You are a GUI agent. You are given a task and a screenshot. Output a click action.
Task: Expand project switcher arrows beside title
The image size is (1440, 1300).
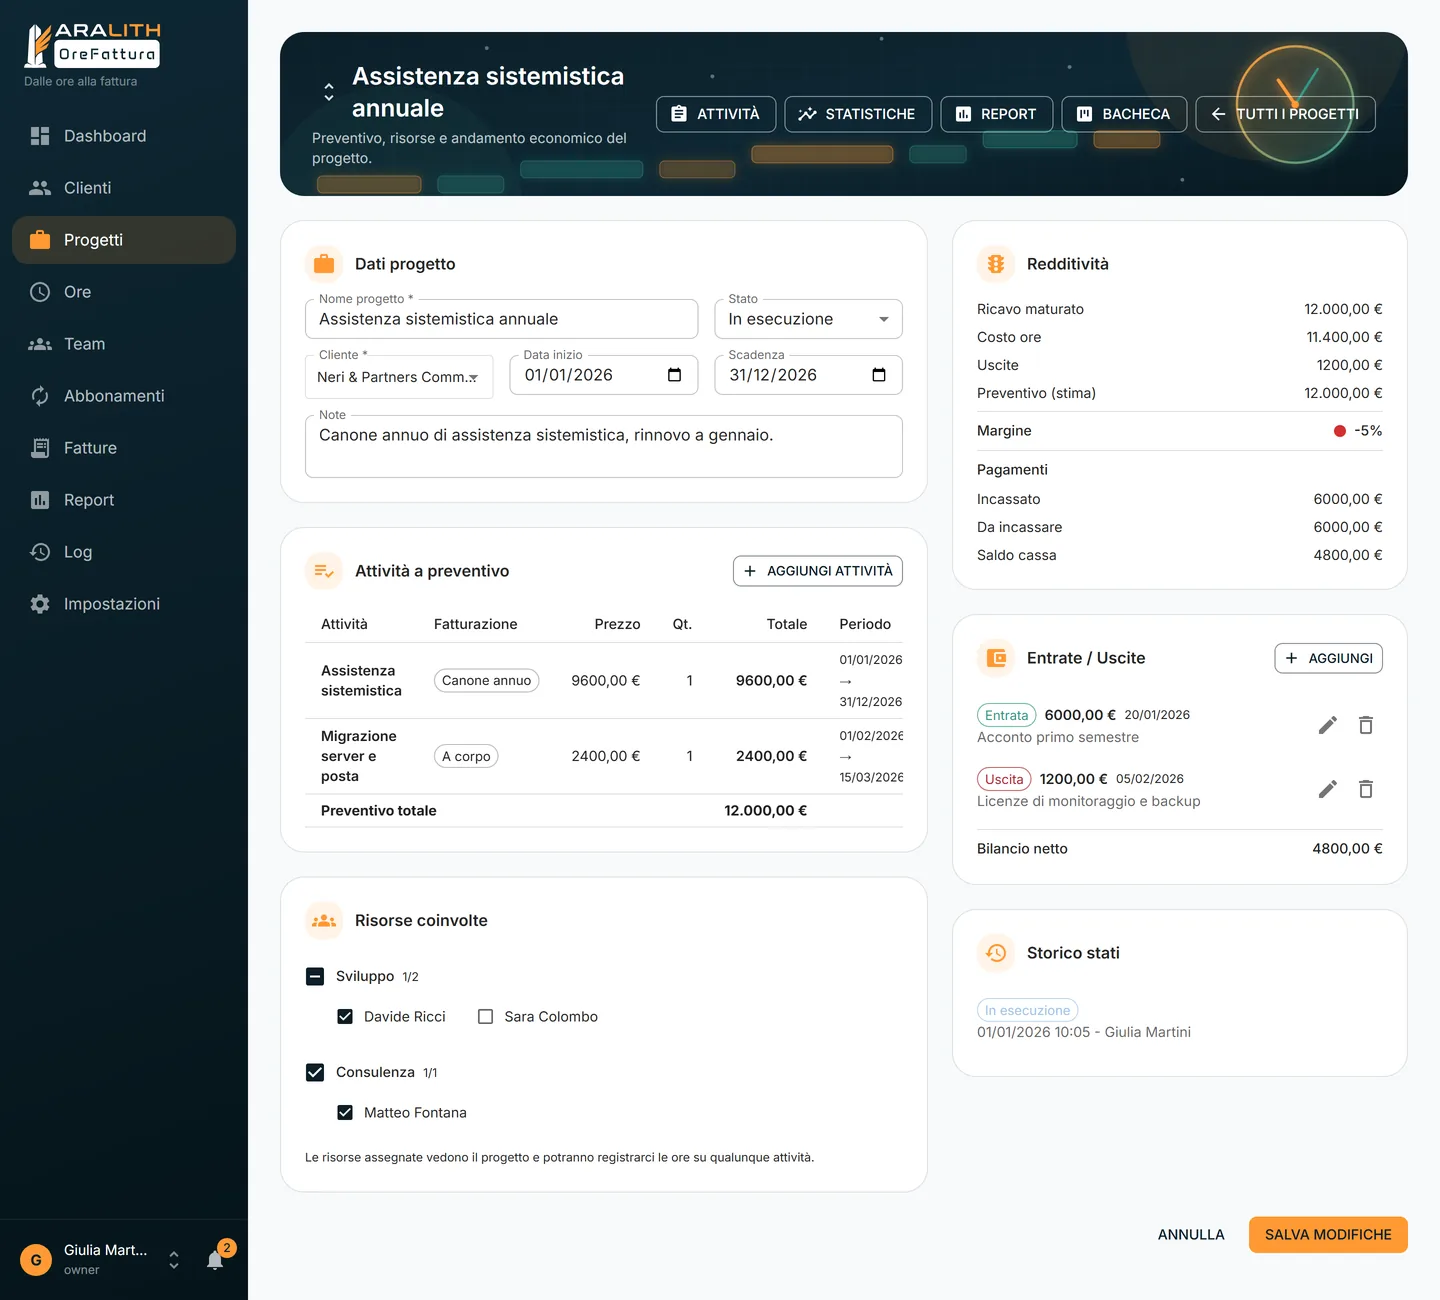[329, 92]
